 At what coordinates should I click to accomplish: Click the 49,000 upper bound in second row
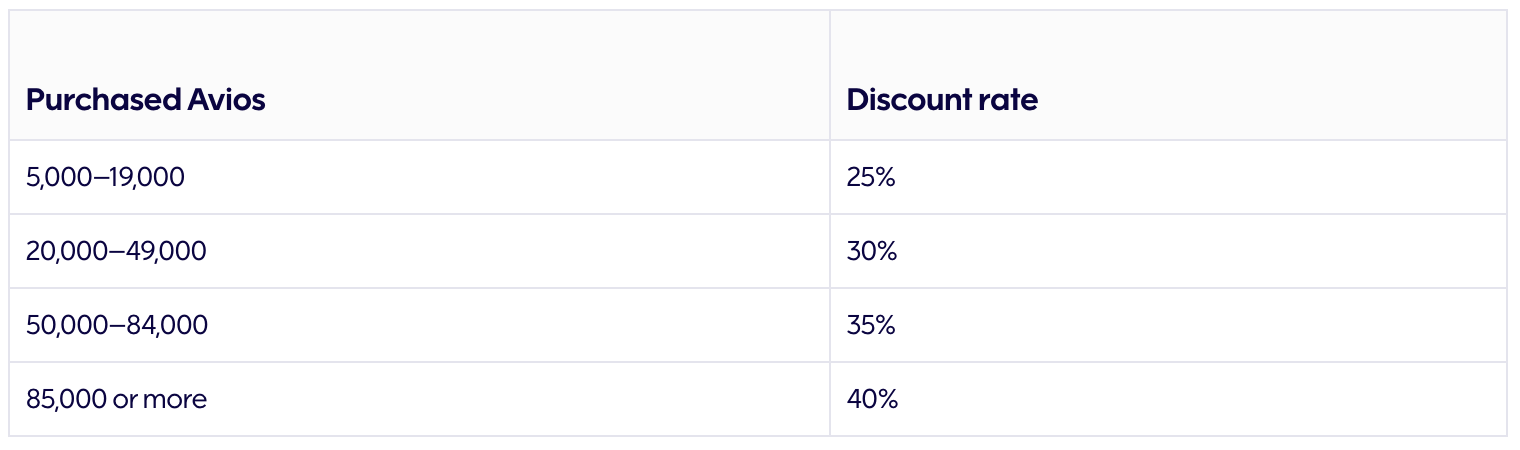(x=165, y=252)
